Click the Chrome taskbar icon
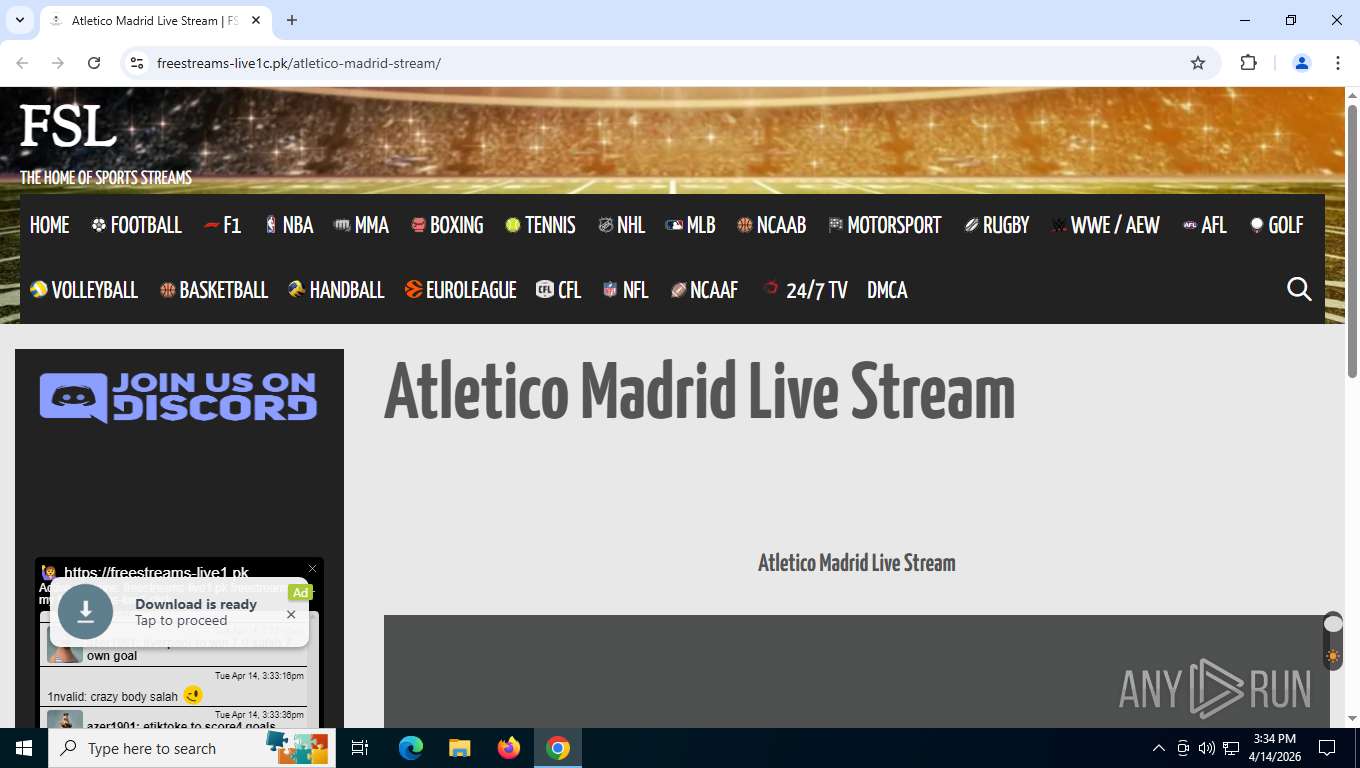This screenshot has width=1360, height=768. pos(558,748)
